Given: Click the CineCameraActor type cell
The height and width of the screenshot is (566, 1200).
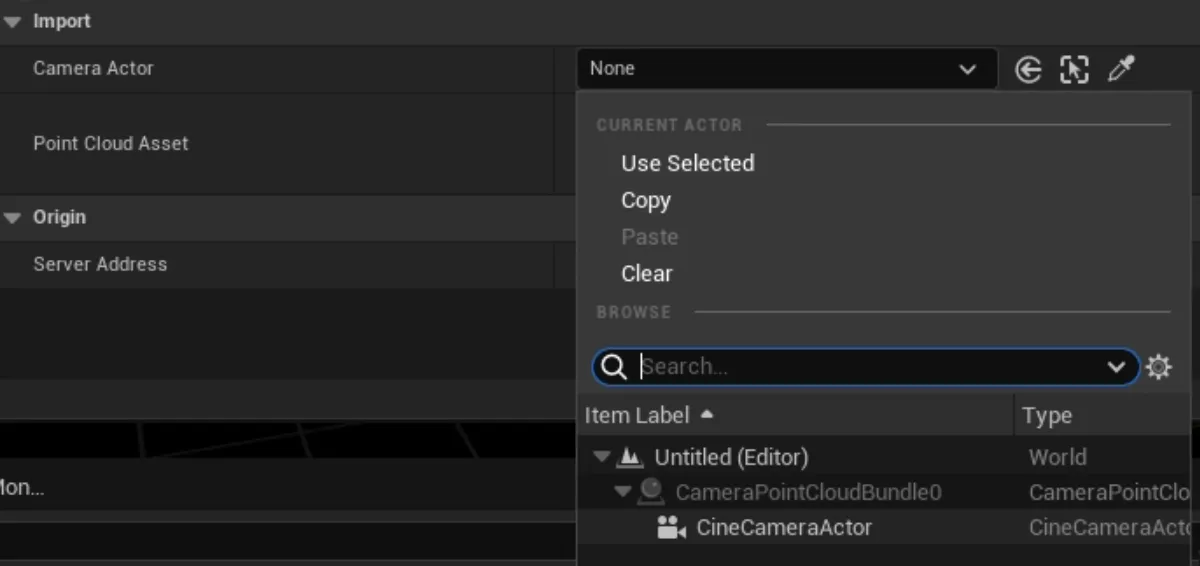Looking at the screenshot, I should [1108, 527].
